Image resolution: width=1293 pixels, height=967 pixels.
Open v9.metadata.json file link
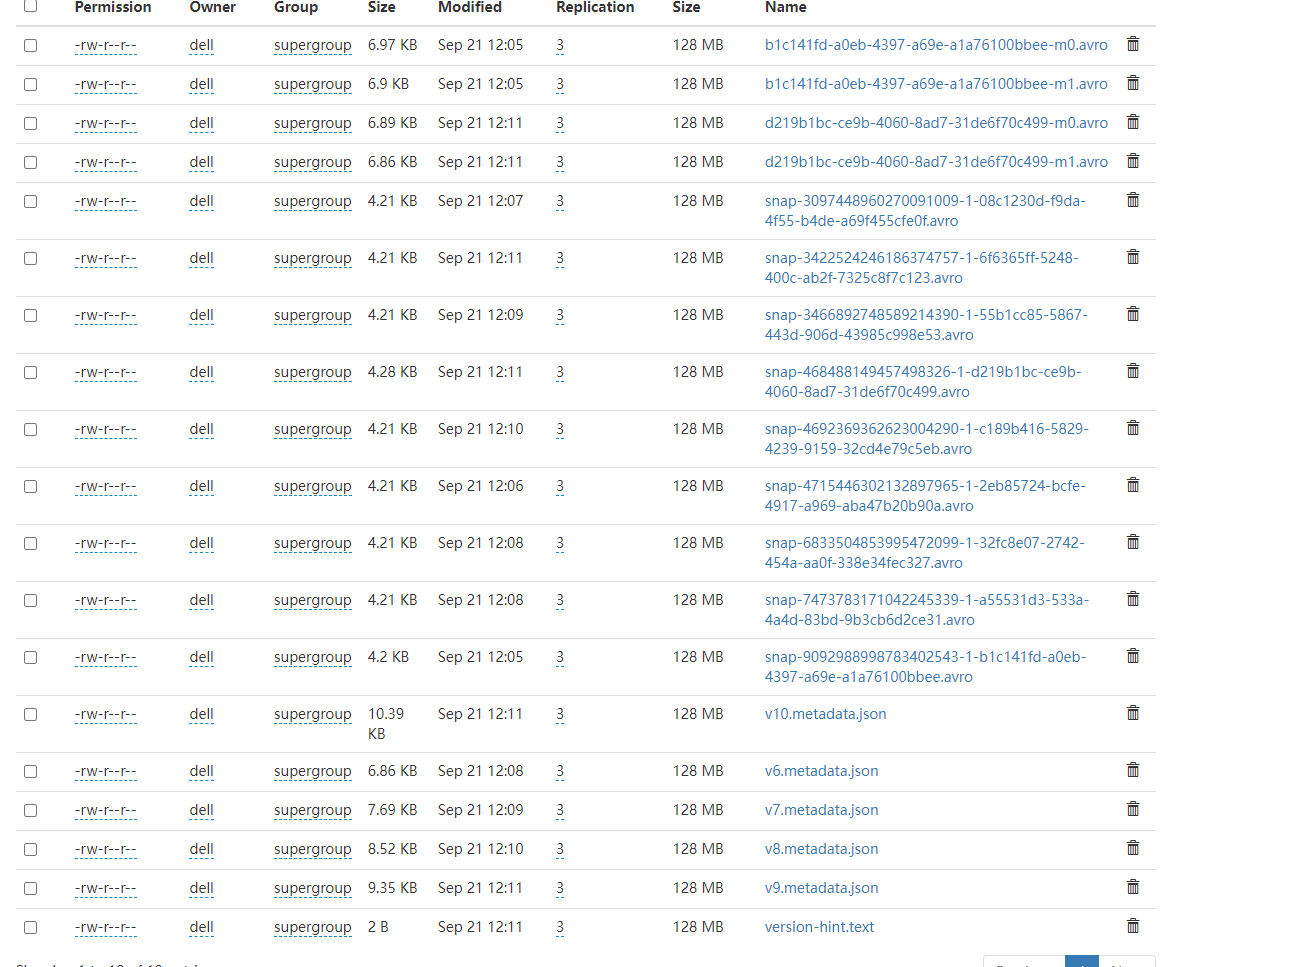click(x=821, y=888)
